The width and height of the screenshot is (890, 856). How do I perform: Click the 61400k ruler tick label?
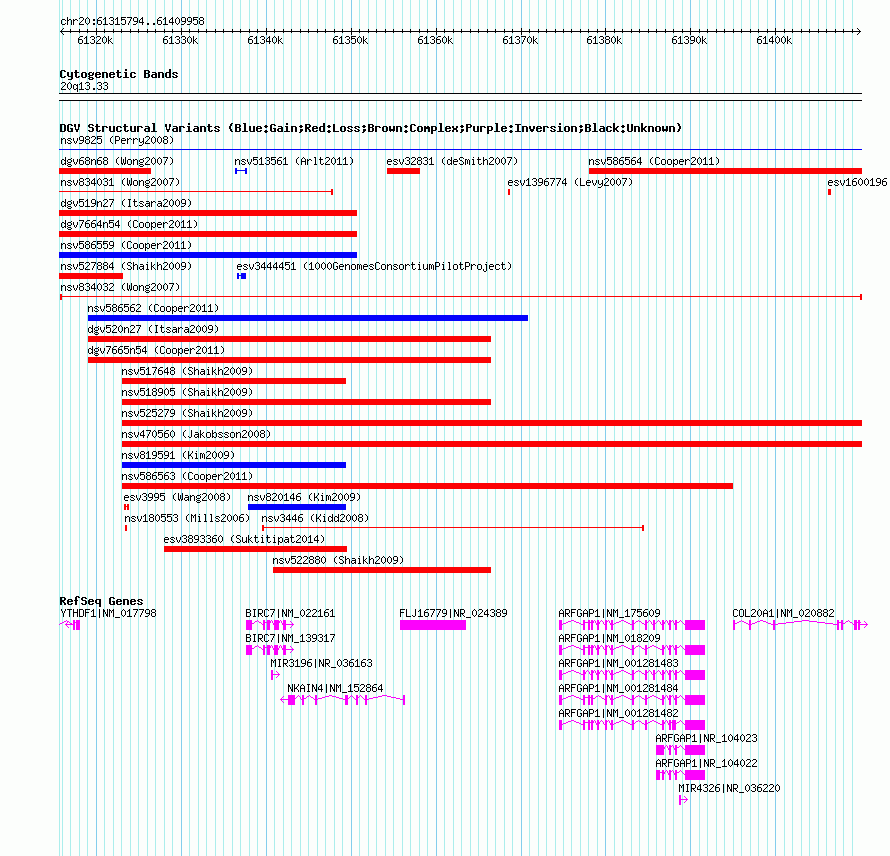[x=774, y=40]
